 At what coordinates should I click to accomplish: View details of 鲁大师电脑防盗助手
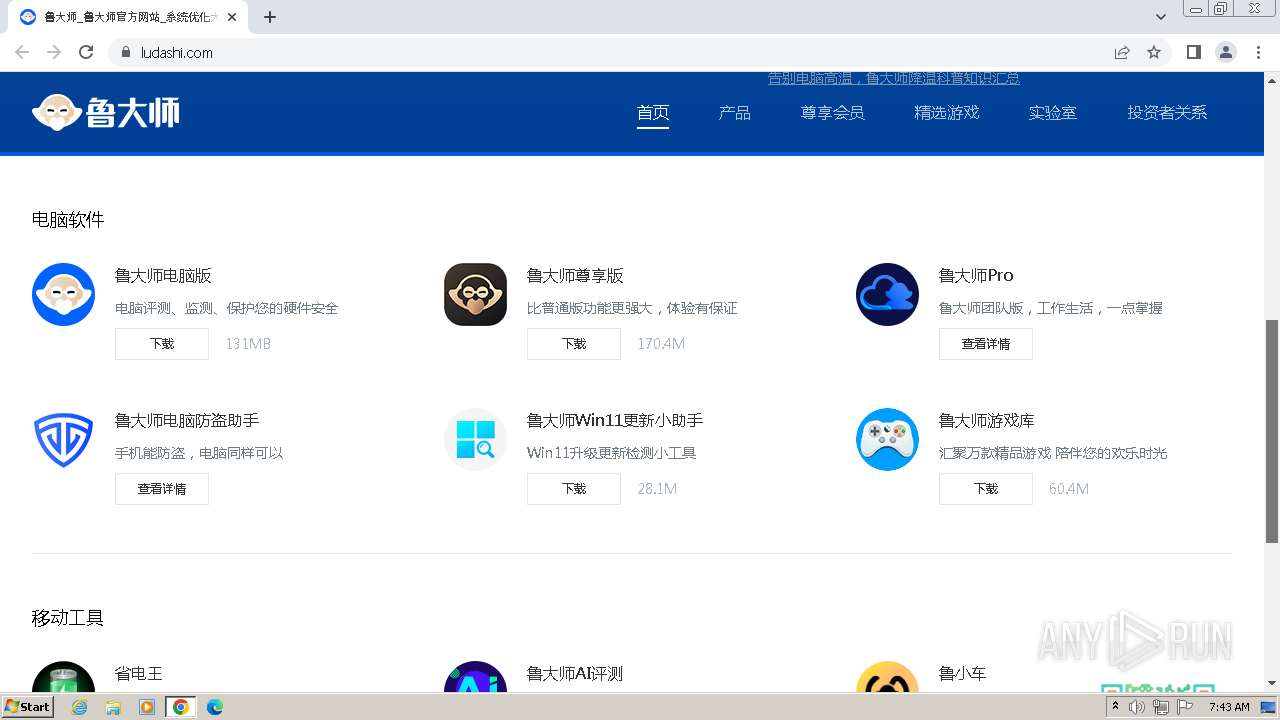pos(162,489)
